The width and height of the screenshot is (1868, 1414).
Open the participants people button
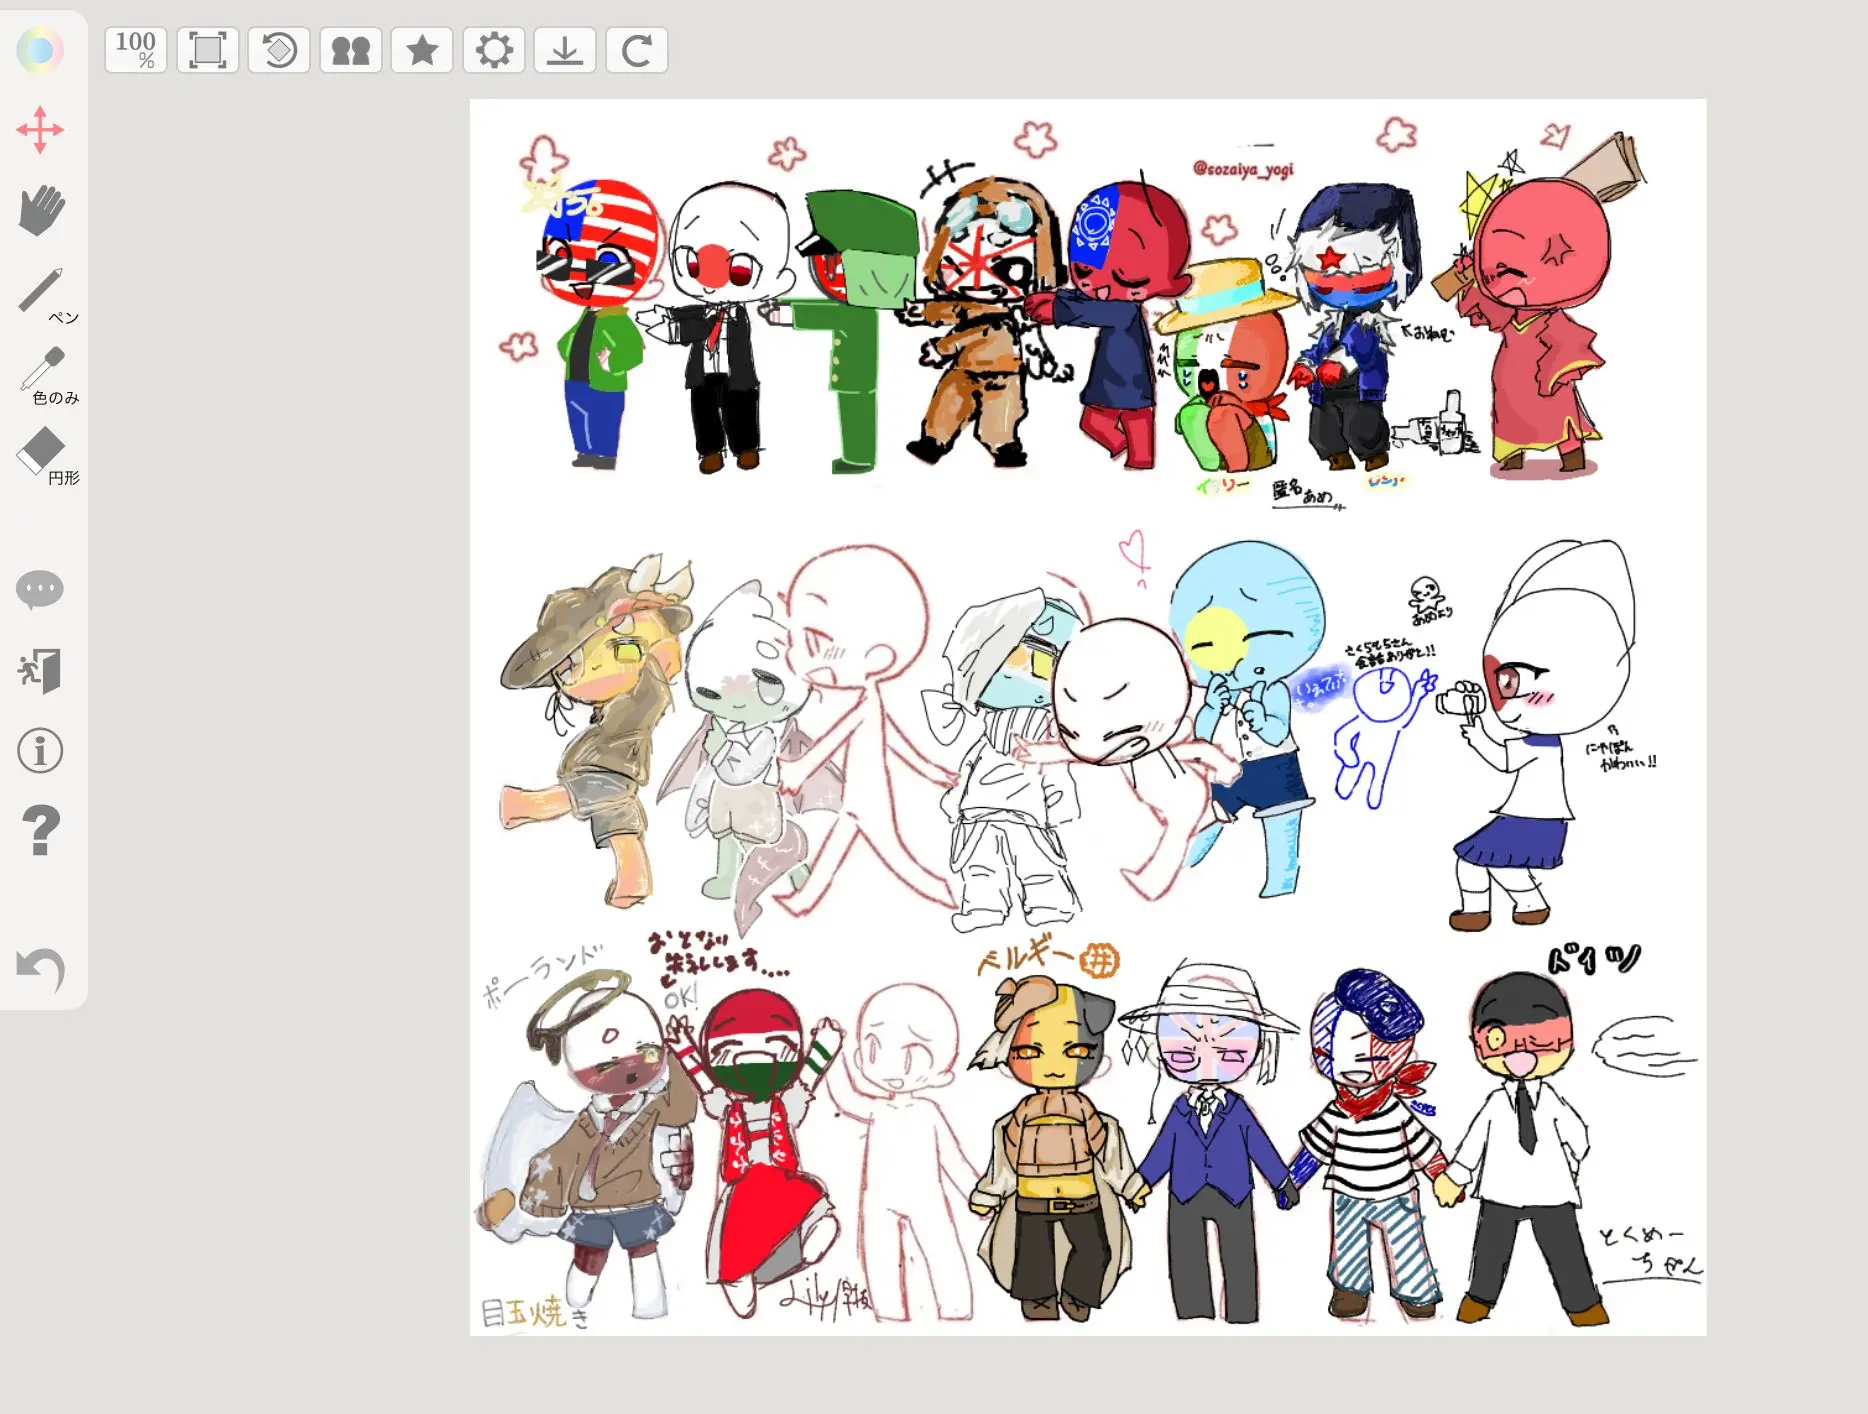[351, 49]
